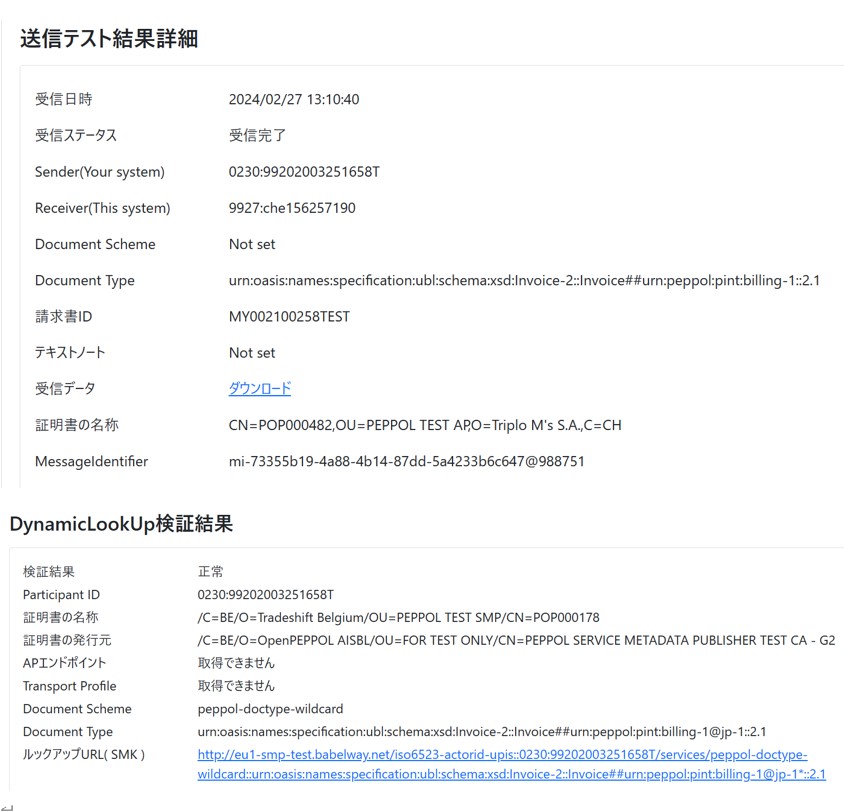Click the Participant ID value in lookup results
The width and height of the screenshot is (844, 811).
(x=265, y=595)
